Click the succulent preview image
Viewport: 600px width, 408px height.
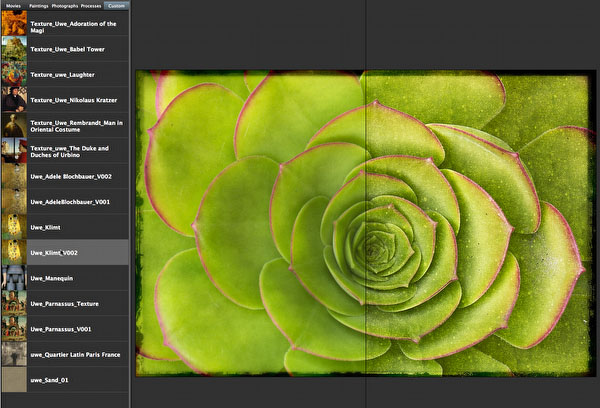366,223
